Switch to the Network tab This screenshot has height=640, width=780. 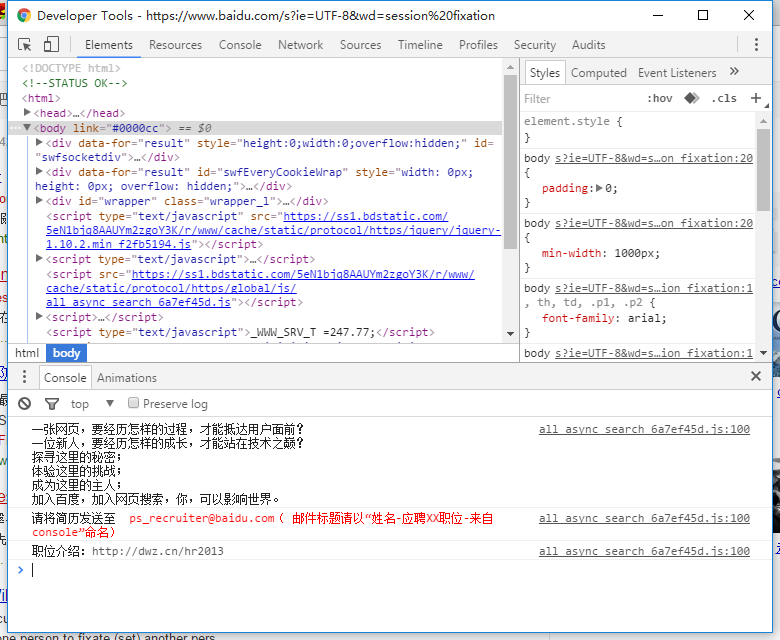[x=300, y=45]
